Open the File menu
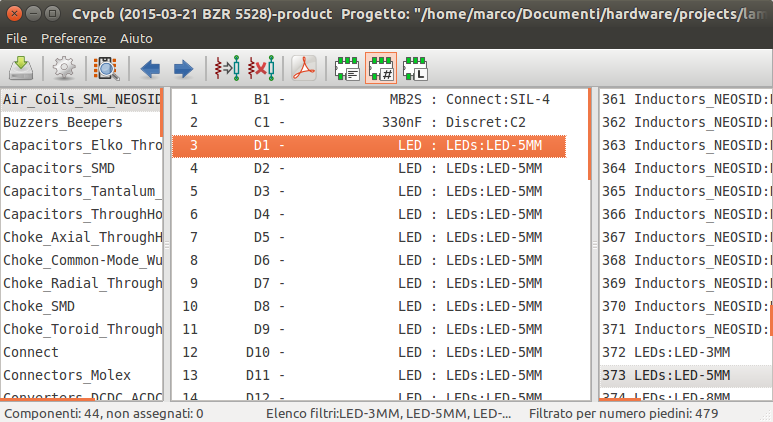Viewport: 773px width, 422px height. point(16,38)
